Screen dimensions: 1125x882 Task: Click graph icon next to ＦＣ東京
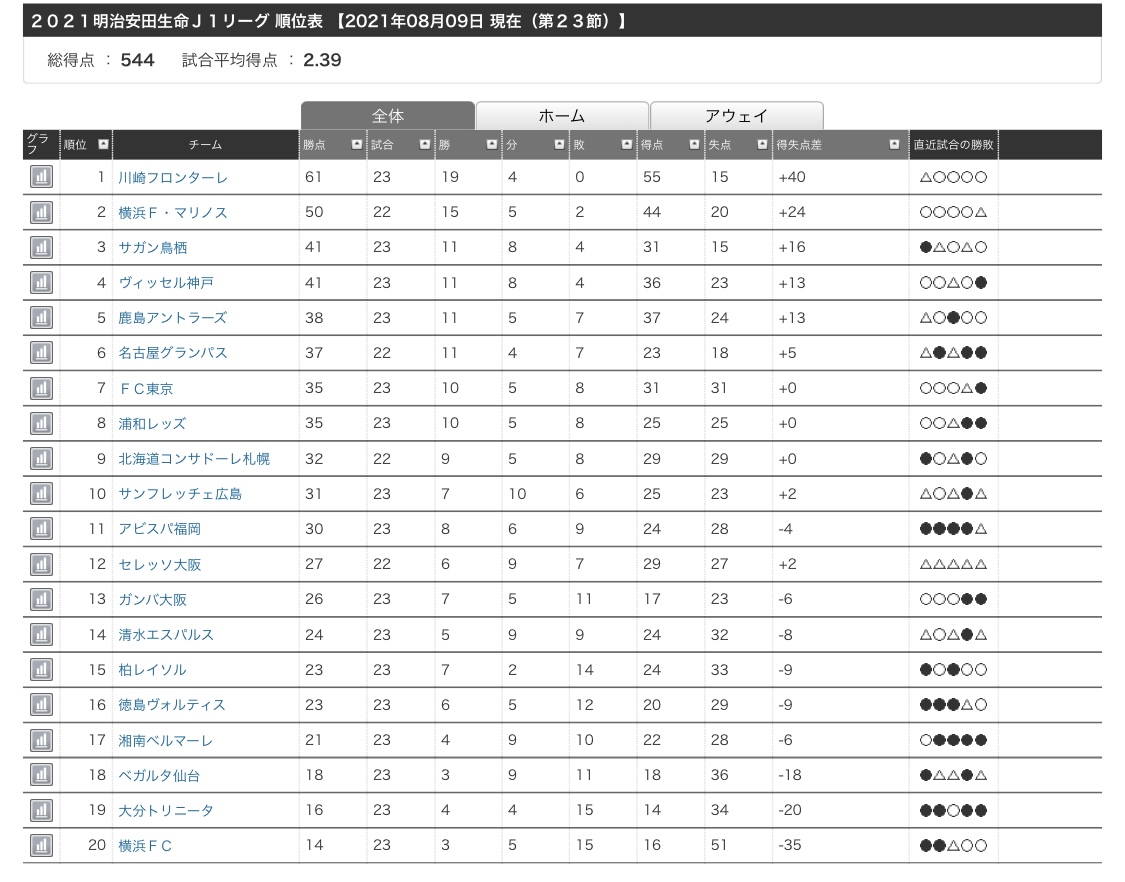tap(40, 388)
